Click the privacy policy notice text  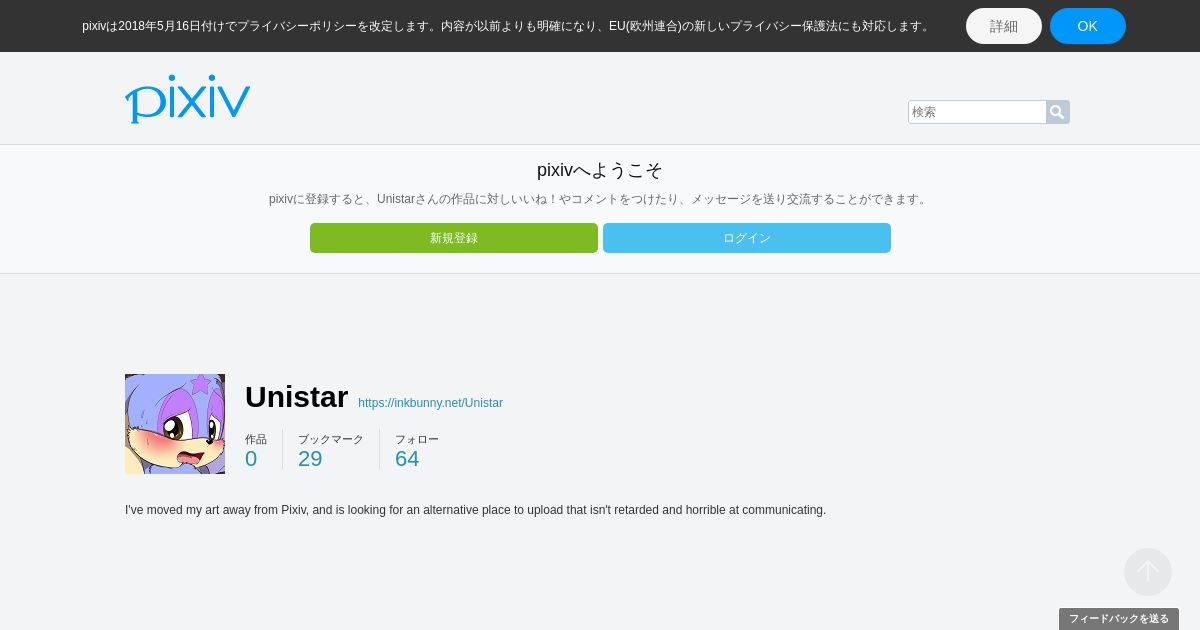coord(508,26)
